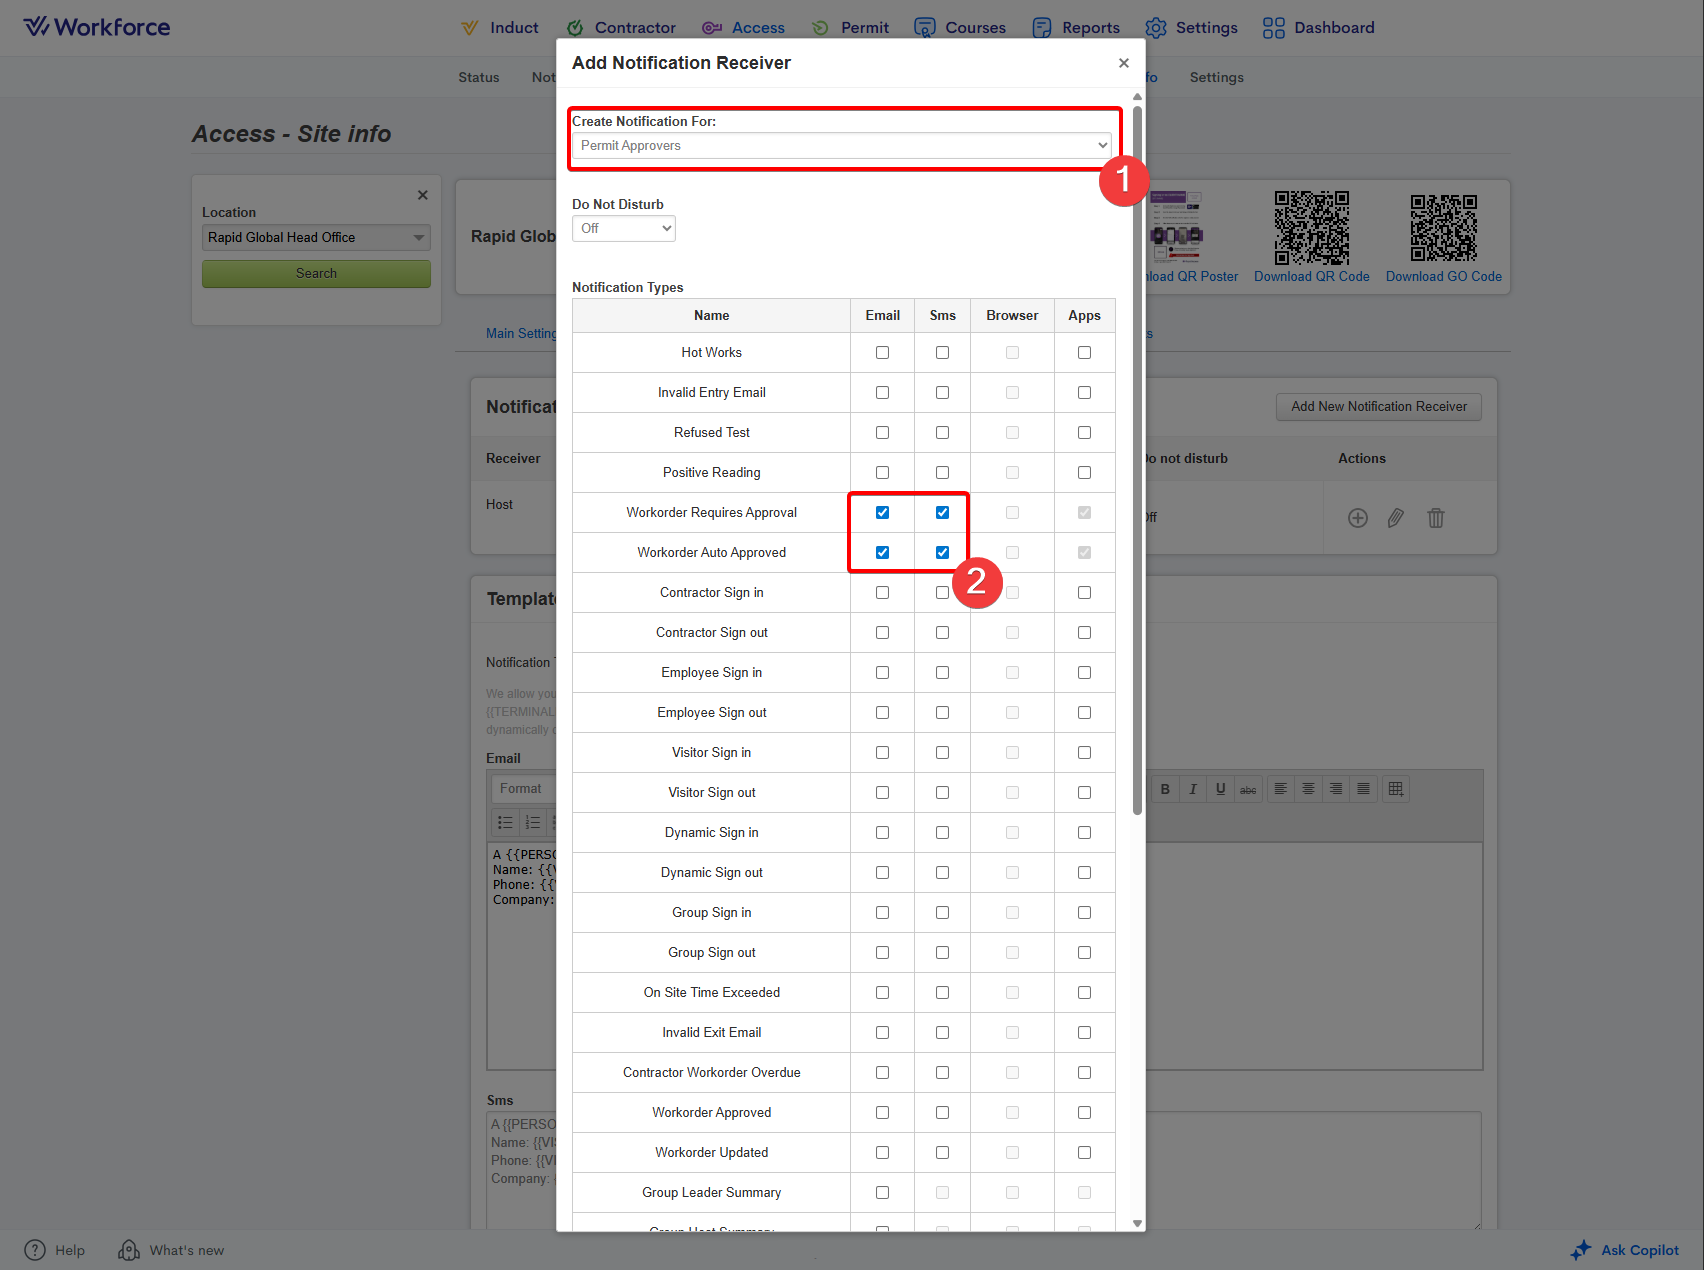This screenshot has height=1270, width=1704.
Task: Click the Help question mark icon
Action: tap(35, 1250)
